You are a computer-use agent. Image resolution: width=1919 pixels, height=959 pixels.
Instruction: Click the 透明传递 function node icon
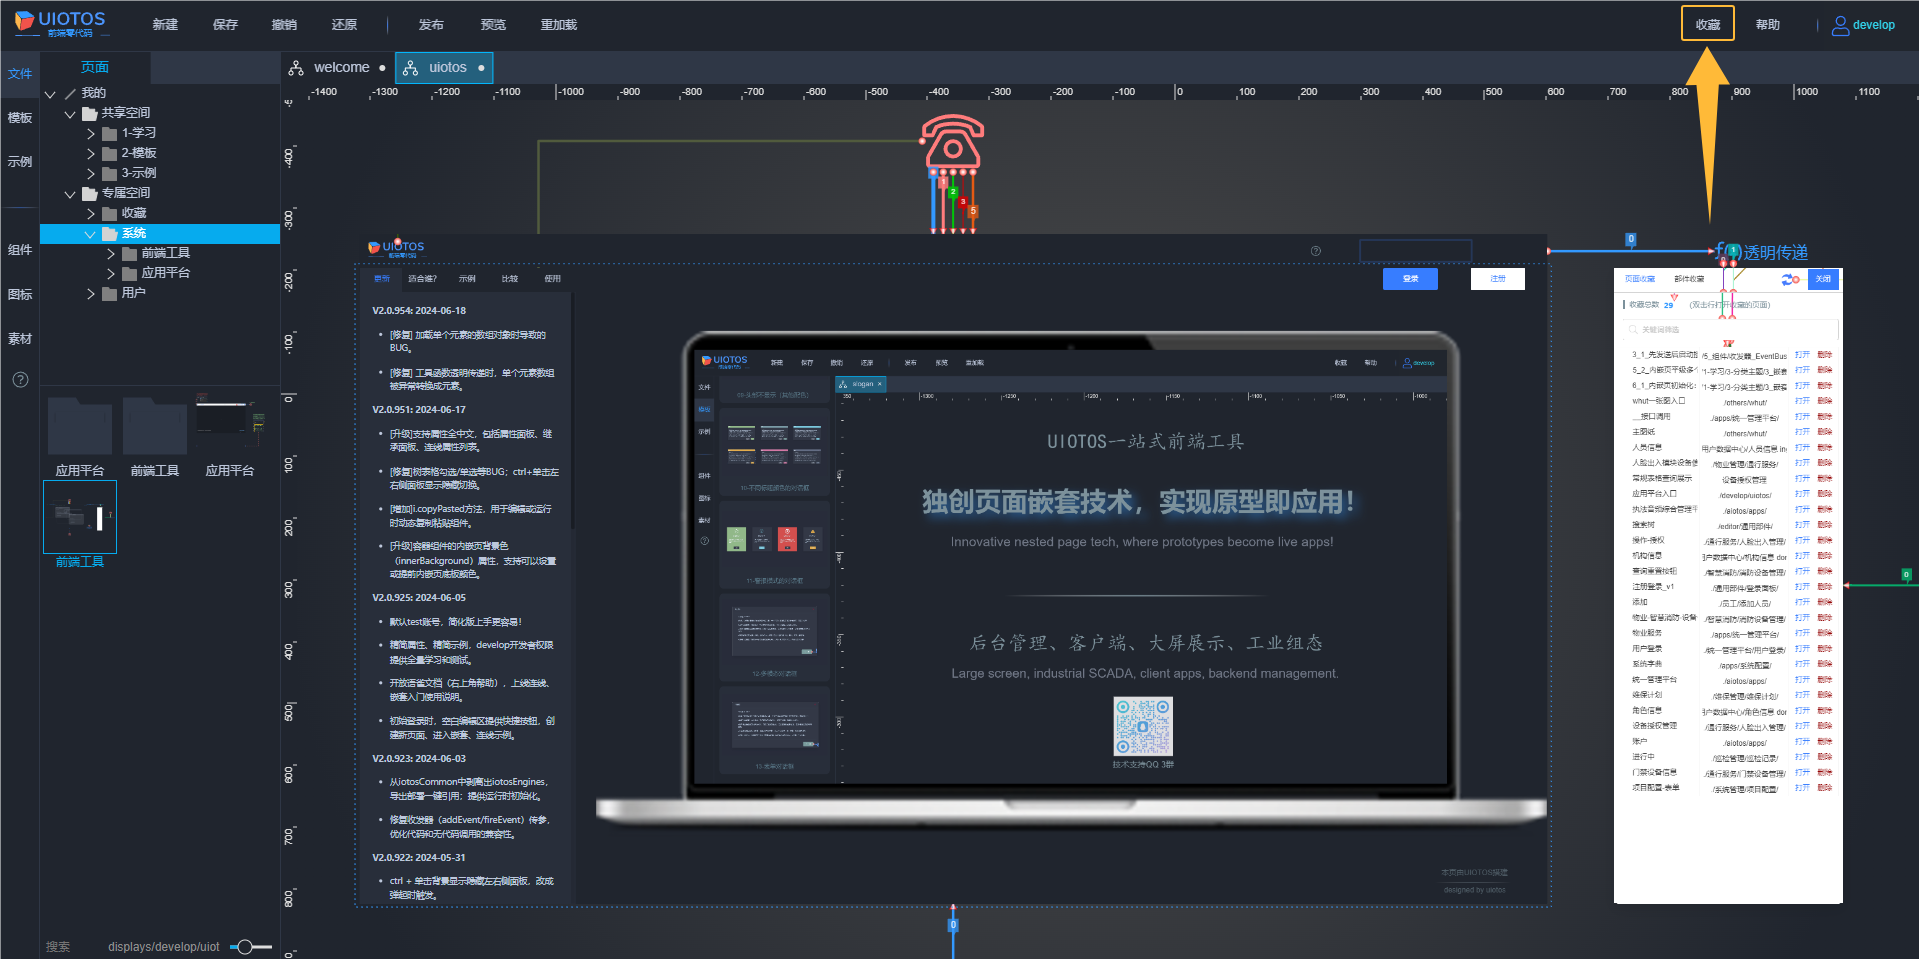pos(1728,251)
